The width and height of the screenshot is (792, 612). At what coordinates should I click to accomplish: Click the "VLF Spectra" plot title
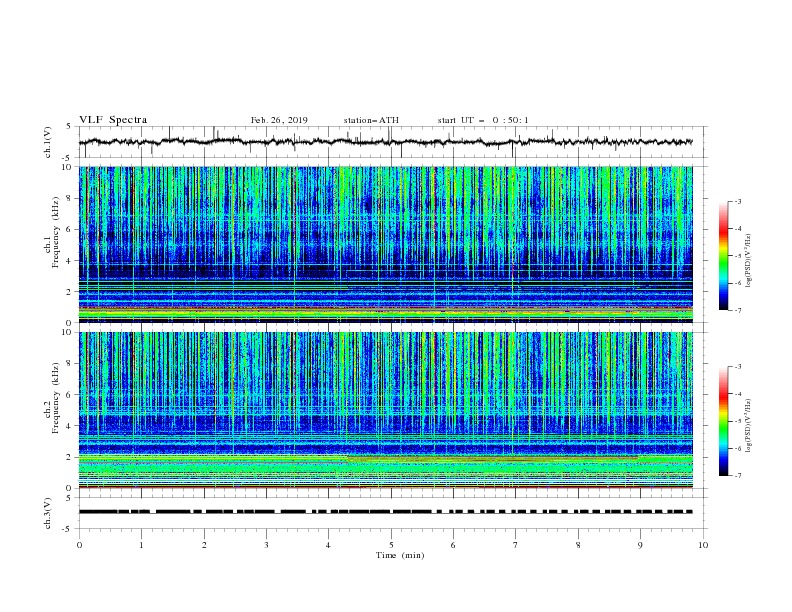tap(113, 120)
